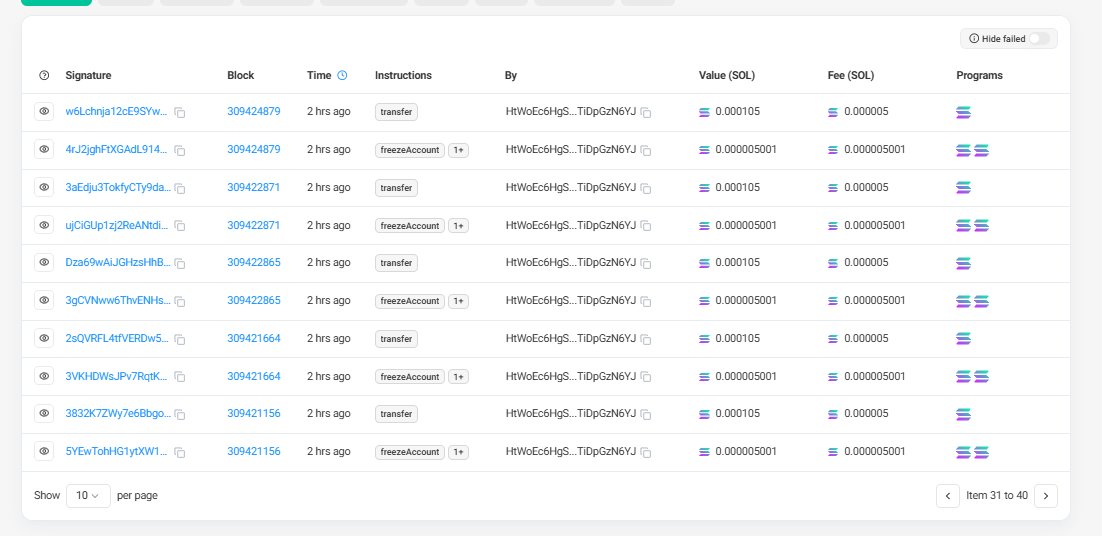Open details eye icon for w6Lchnja12cE9SYw transaction

(44, 111)
